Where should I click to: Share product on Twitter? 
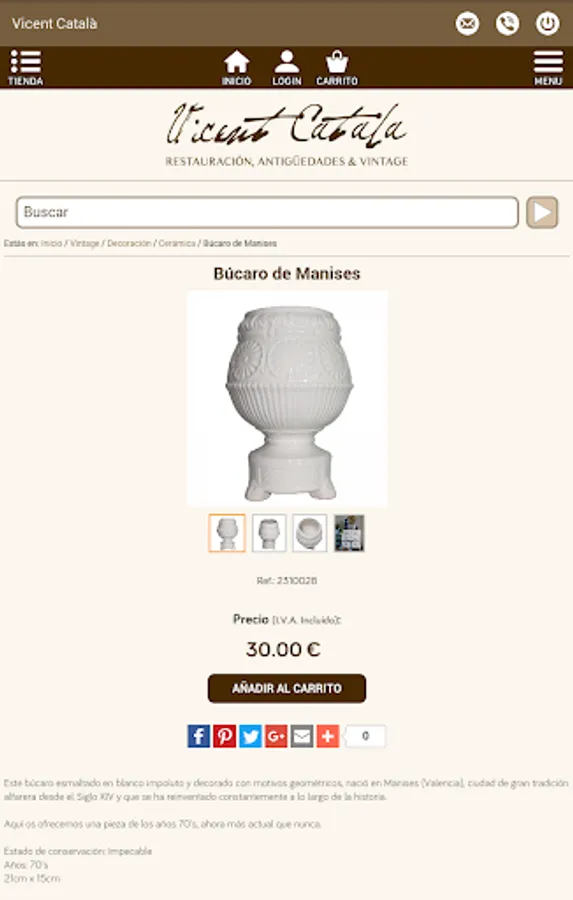(x=250, y=736)
